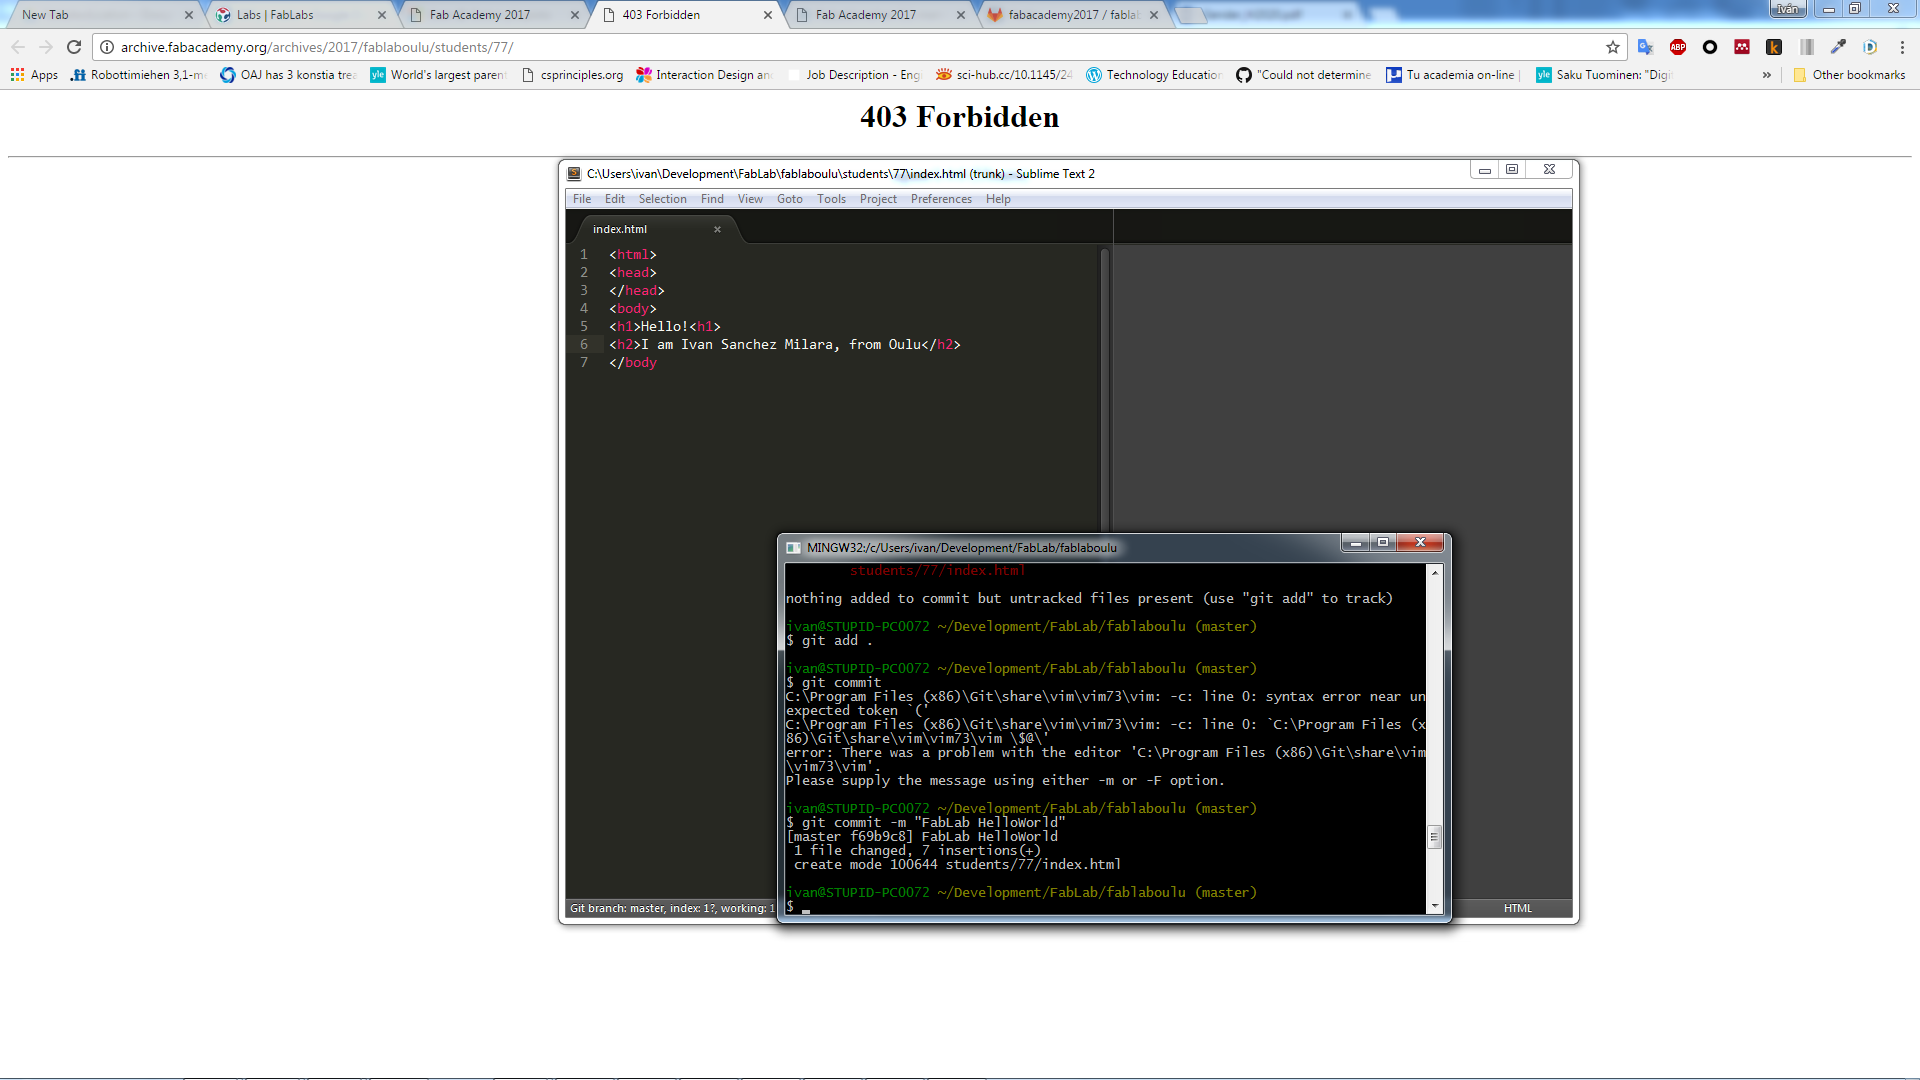Click the orange 'k' extension icon
Screen dimensions: 1920x1080
(1774, 47)
